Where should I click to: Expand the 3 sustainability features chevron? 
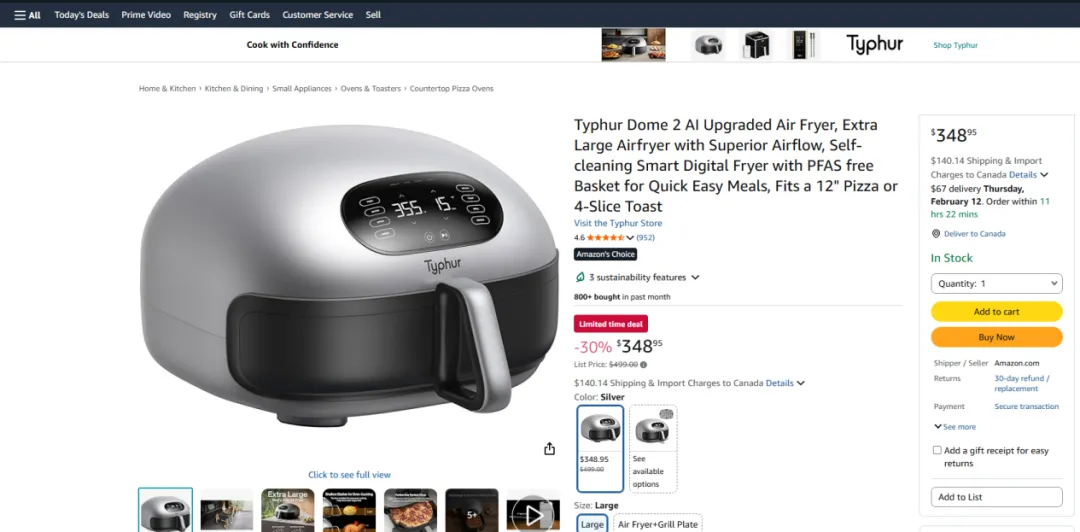pos(695,277)
